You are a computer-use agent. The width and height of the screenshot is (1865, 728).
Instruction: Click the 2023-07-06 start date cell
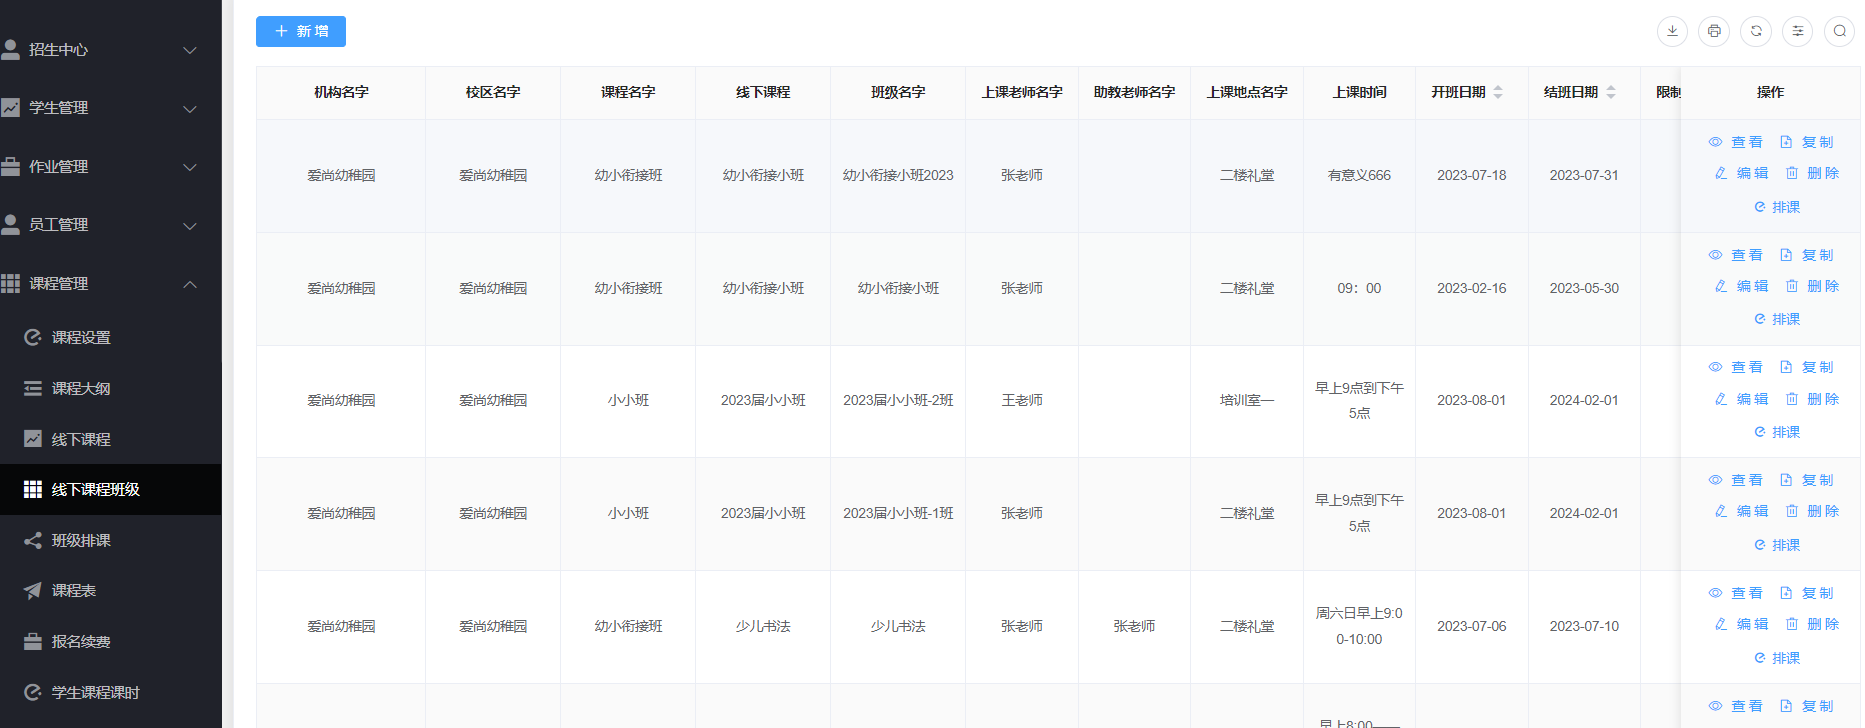click(x=1472, y=626)
